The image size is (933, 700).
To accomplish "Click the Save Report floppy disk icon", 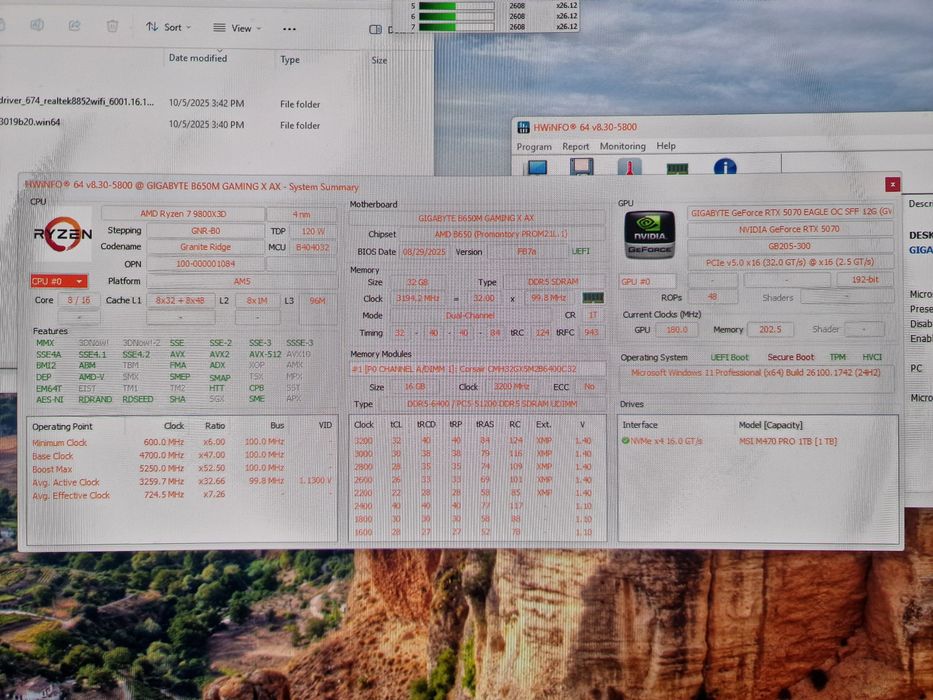I will 581,167.
